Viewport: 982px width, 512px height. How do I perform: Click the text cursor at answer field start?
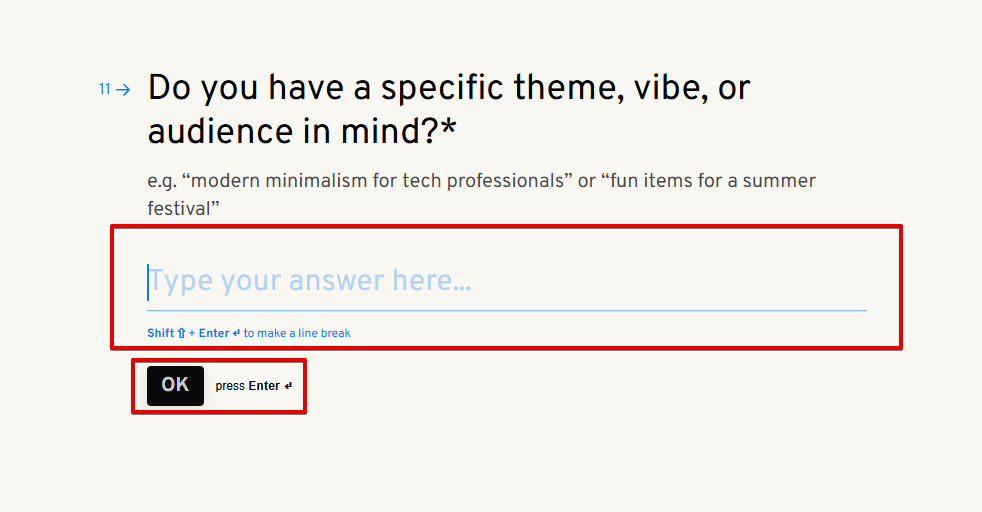point(148,282)
